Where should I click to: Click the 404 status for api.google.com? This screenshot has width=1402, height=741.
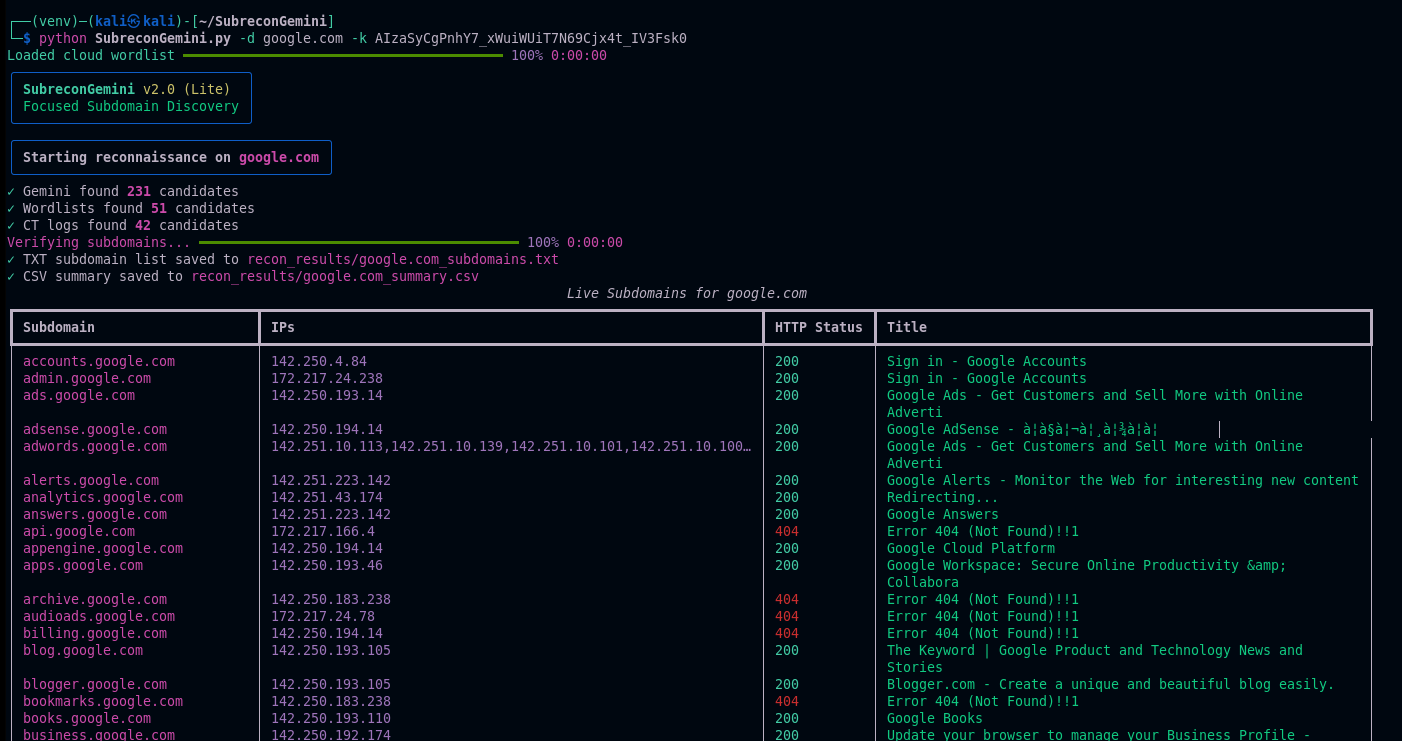click(x=787, y=531)
